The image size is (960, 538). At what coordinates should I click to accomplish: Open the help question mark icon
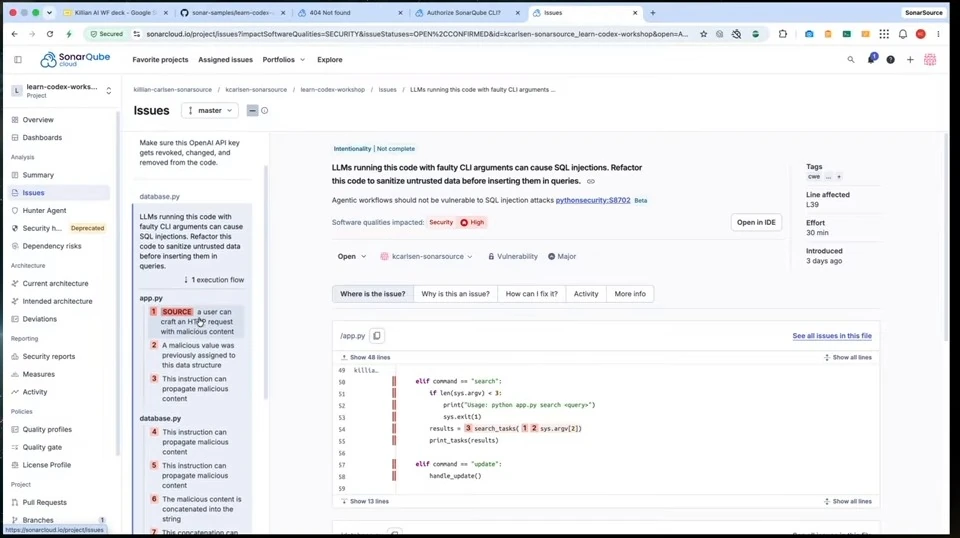click(x=890, y=59)
